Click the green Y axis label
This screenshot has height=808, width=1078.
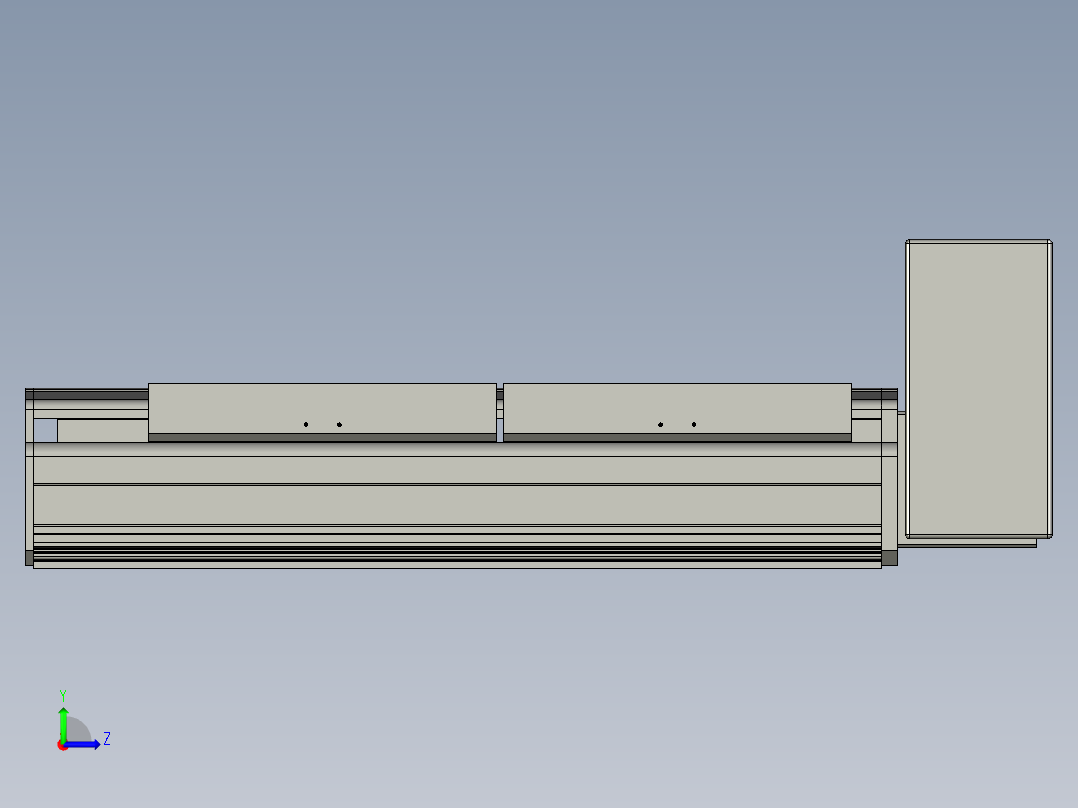tap(62, 694)
